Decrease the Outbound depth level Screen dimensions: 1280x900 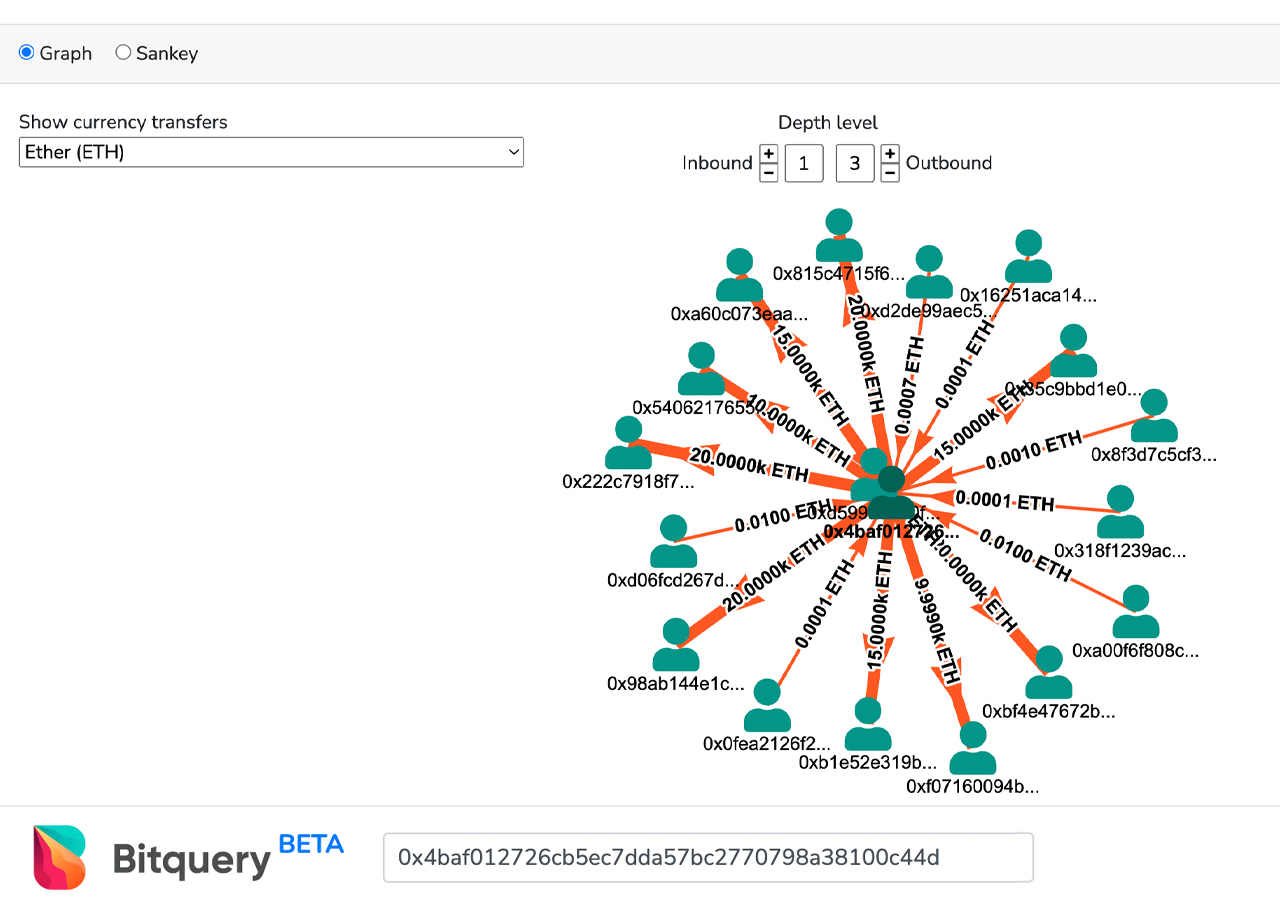(890, 172)
